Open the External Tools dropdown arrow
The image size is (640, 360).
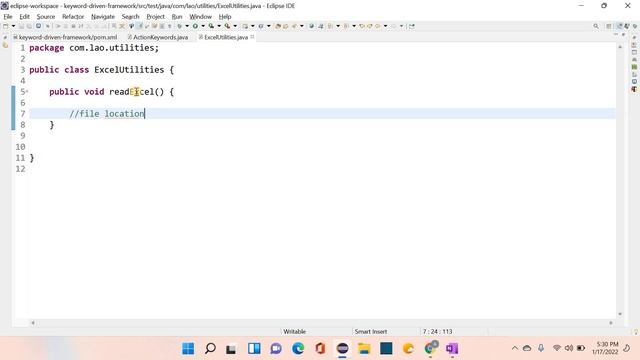tap(235, 26)
